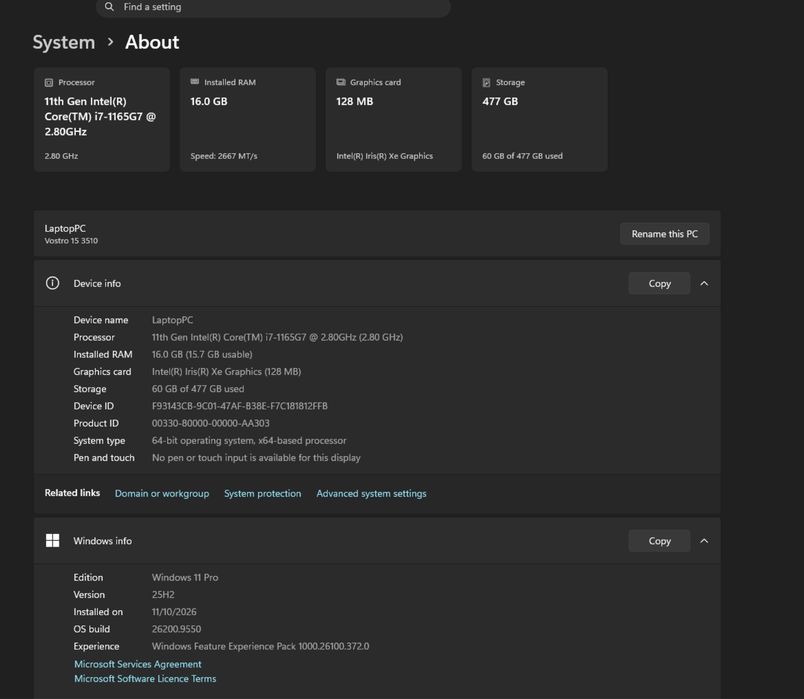Viewport: 804px width, 699px height.
Task: Click the search magnifier icon
Action: coord(109,7)
